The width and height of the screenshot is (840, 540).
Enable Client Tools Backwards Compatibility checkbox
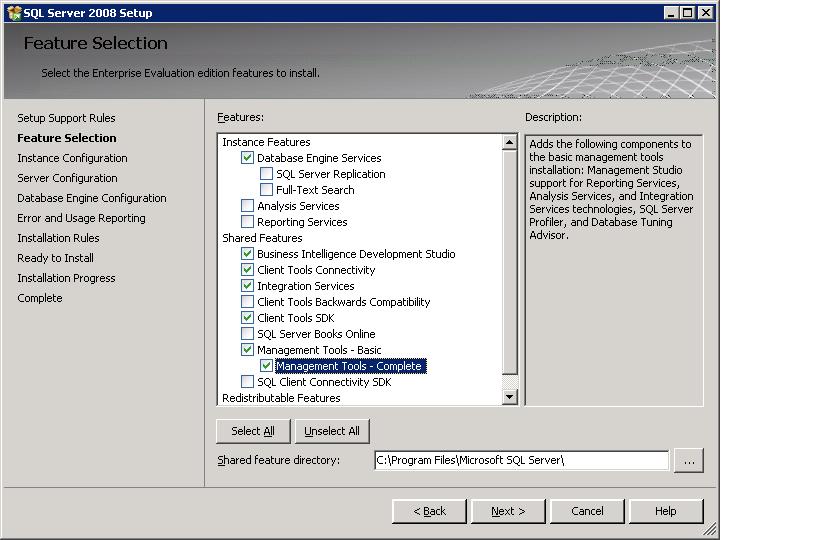pyautogui.click(x=247, y=302)
